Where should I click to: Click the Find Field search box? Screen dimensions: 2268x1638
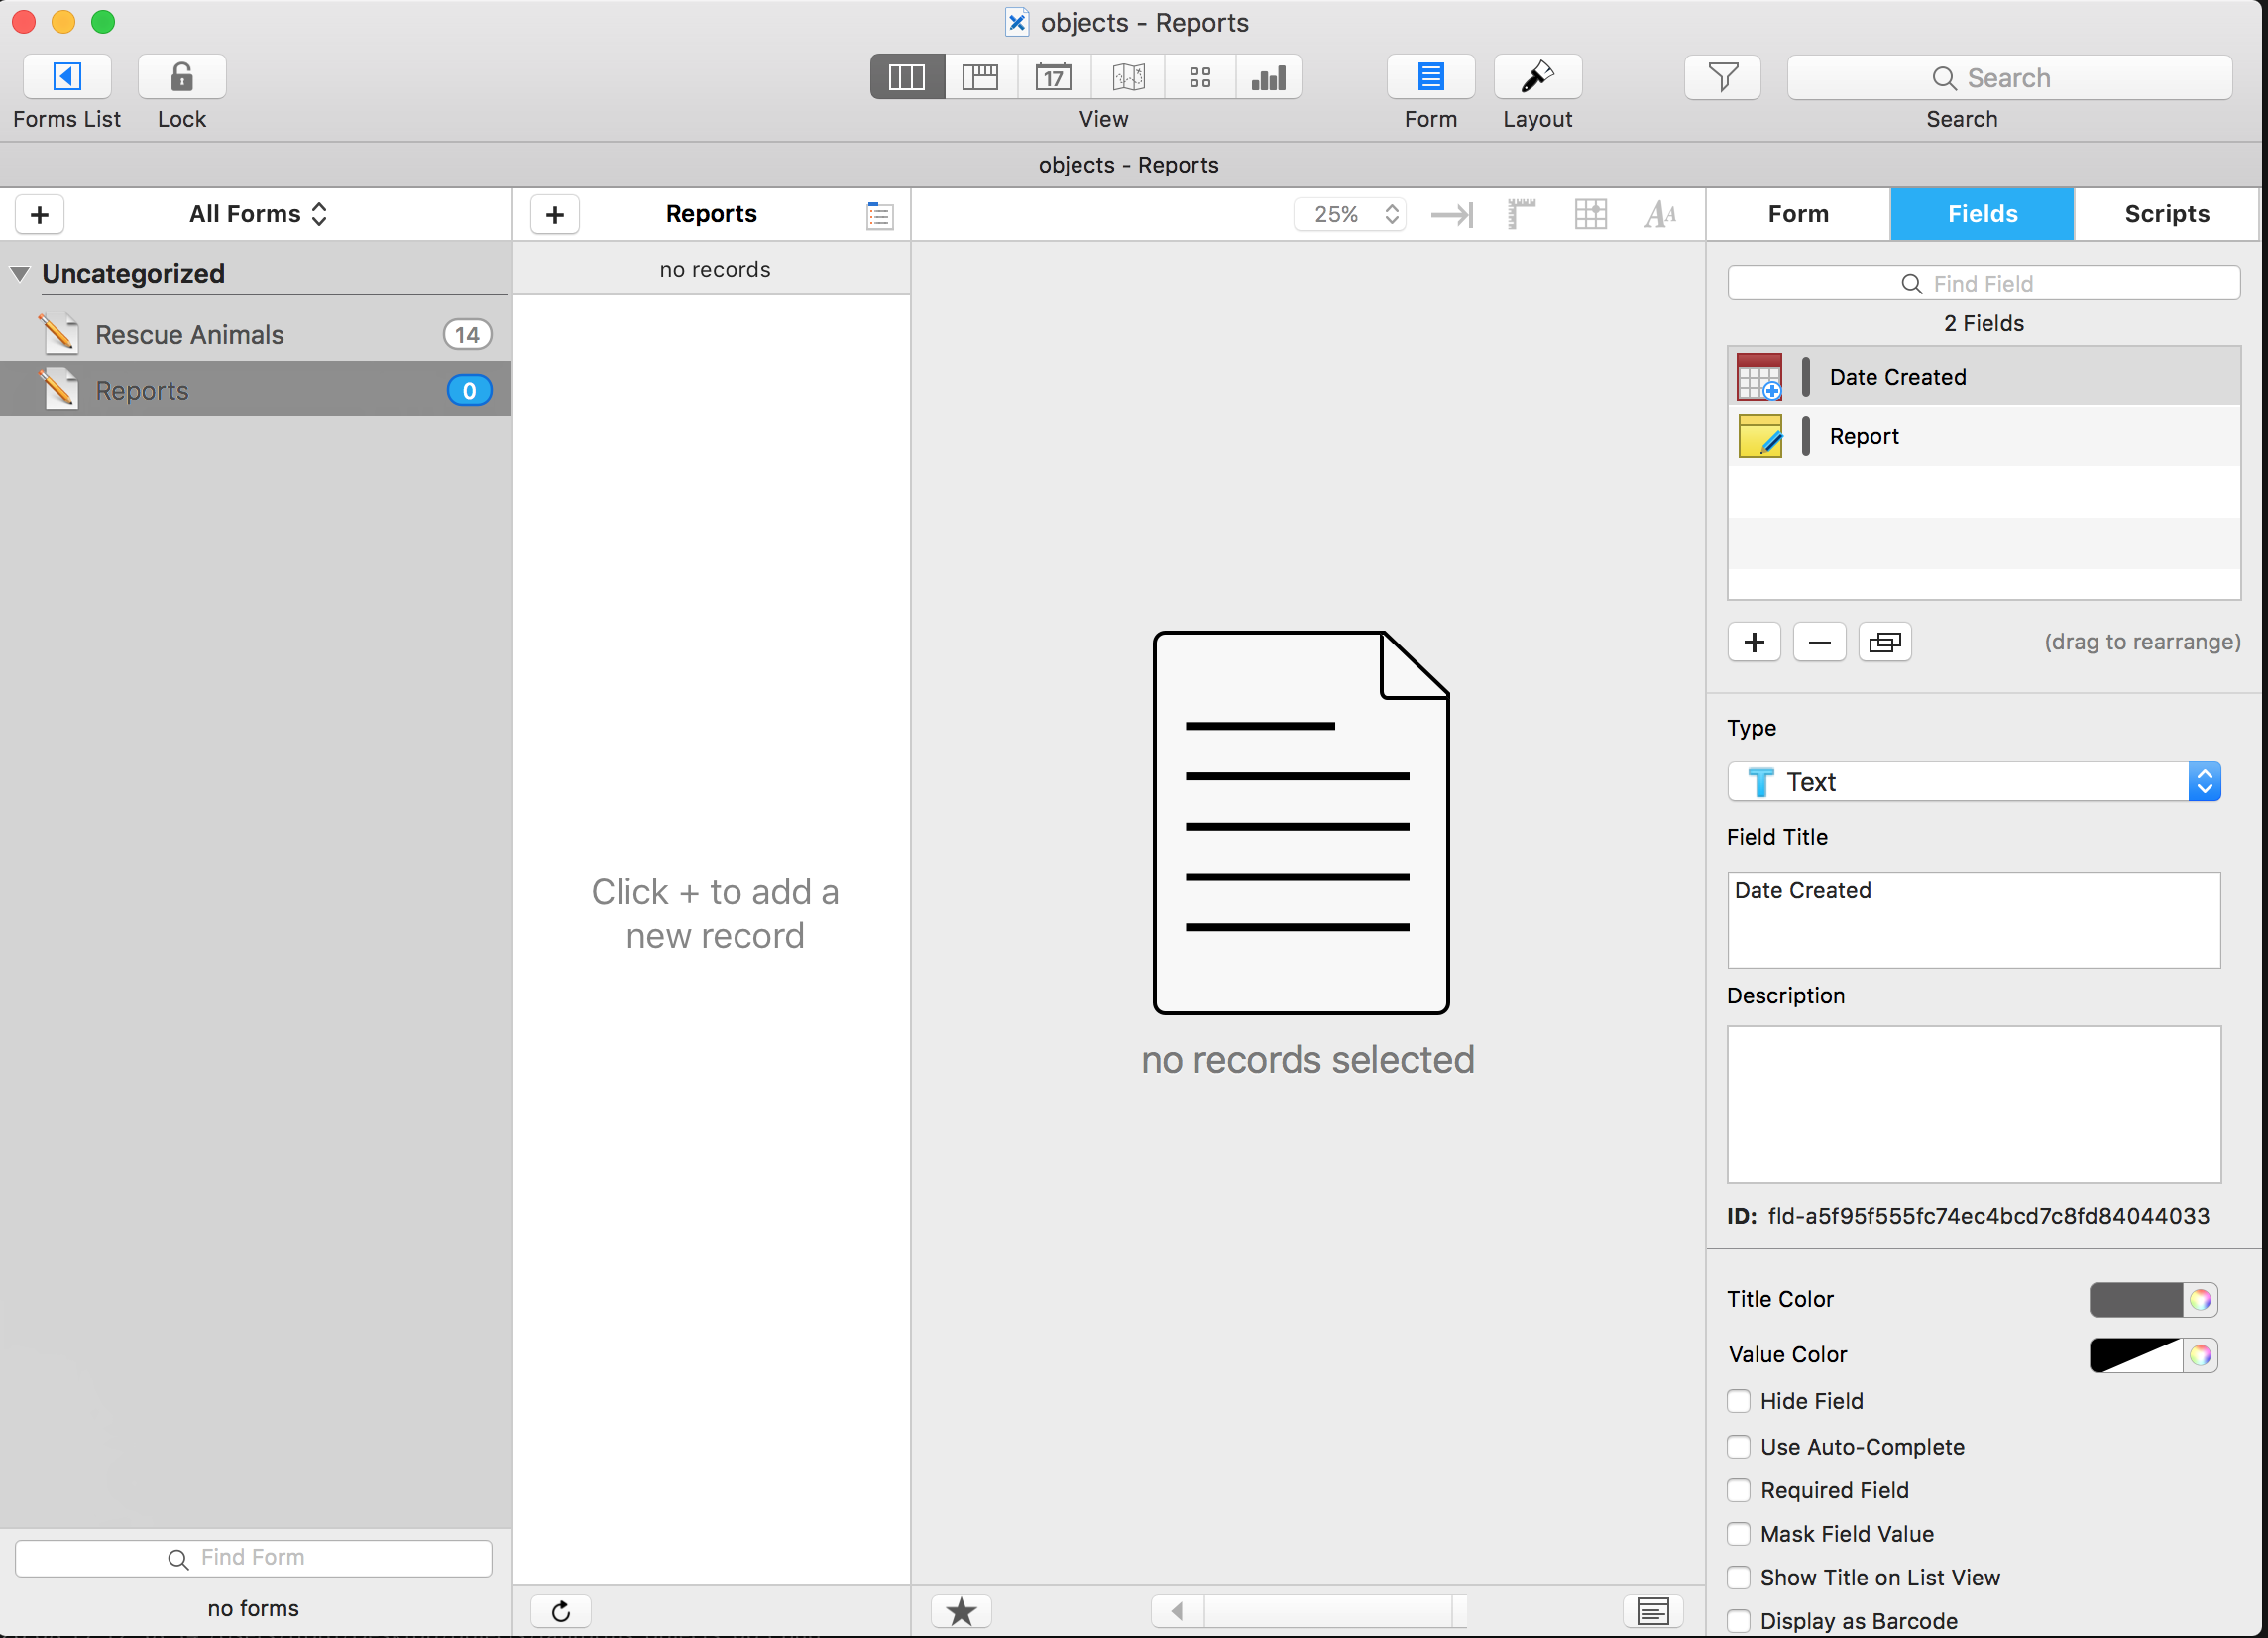pyautogui.click(x=1983, y=283)
